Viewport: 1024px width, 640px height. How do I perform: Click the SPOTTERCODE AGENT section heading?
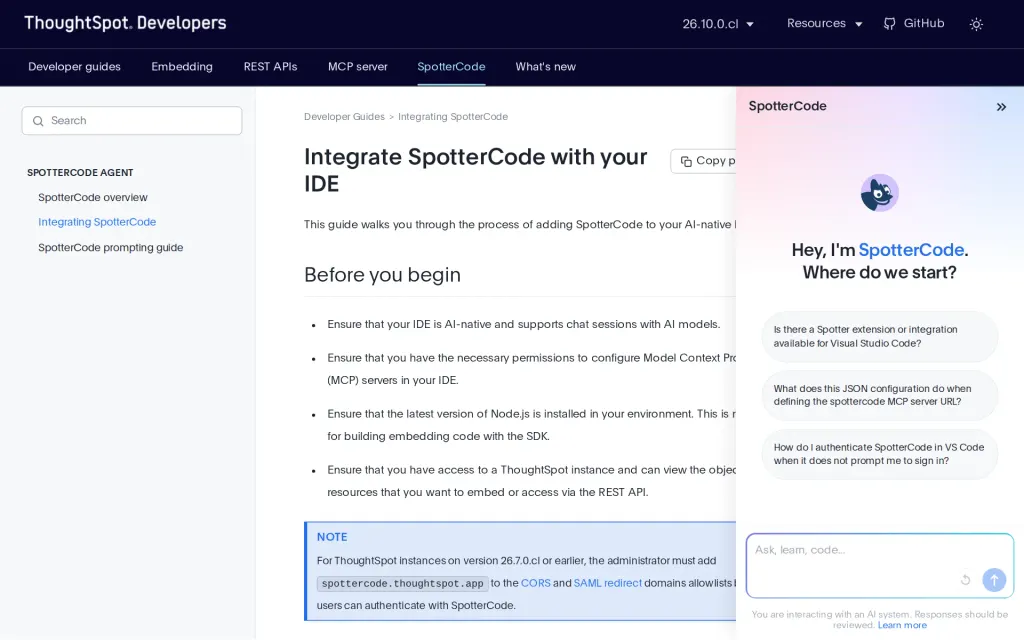(x=80, y=172)
